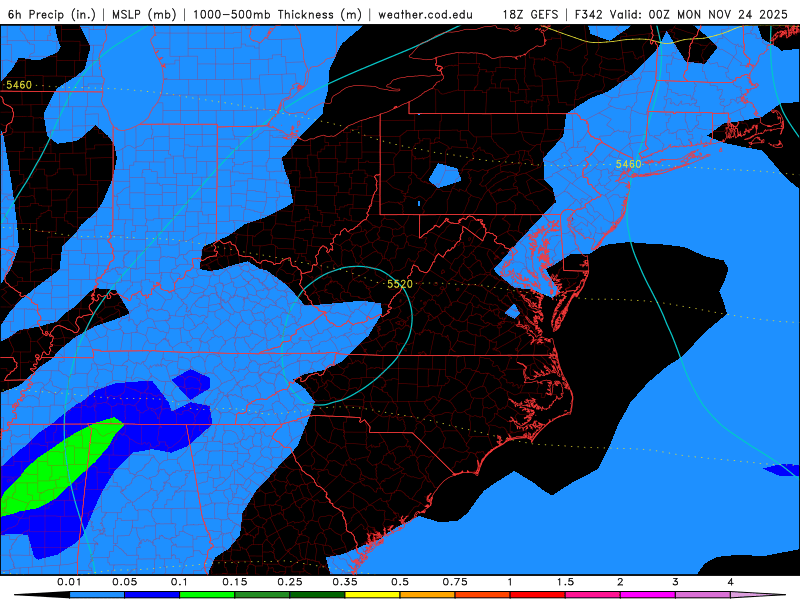
Task: Click the 'MSLP (mb)' header label
Action: (x=144, y=14)
